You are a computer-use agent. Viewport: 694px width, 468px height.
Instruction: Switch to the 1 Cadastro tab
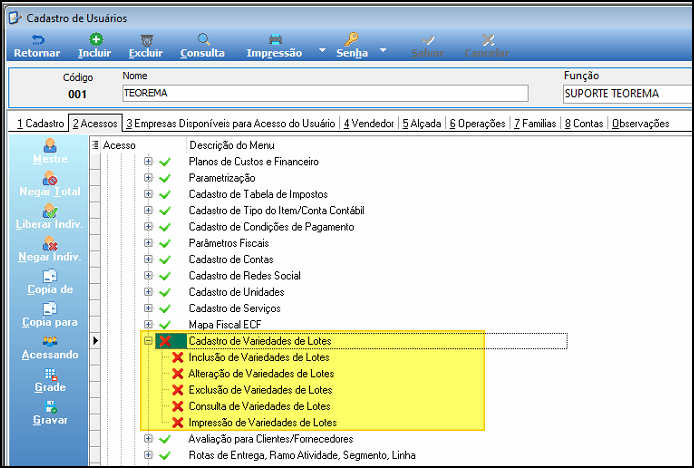coord(41,124)
